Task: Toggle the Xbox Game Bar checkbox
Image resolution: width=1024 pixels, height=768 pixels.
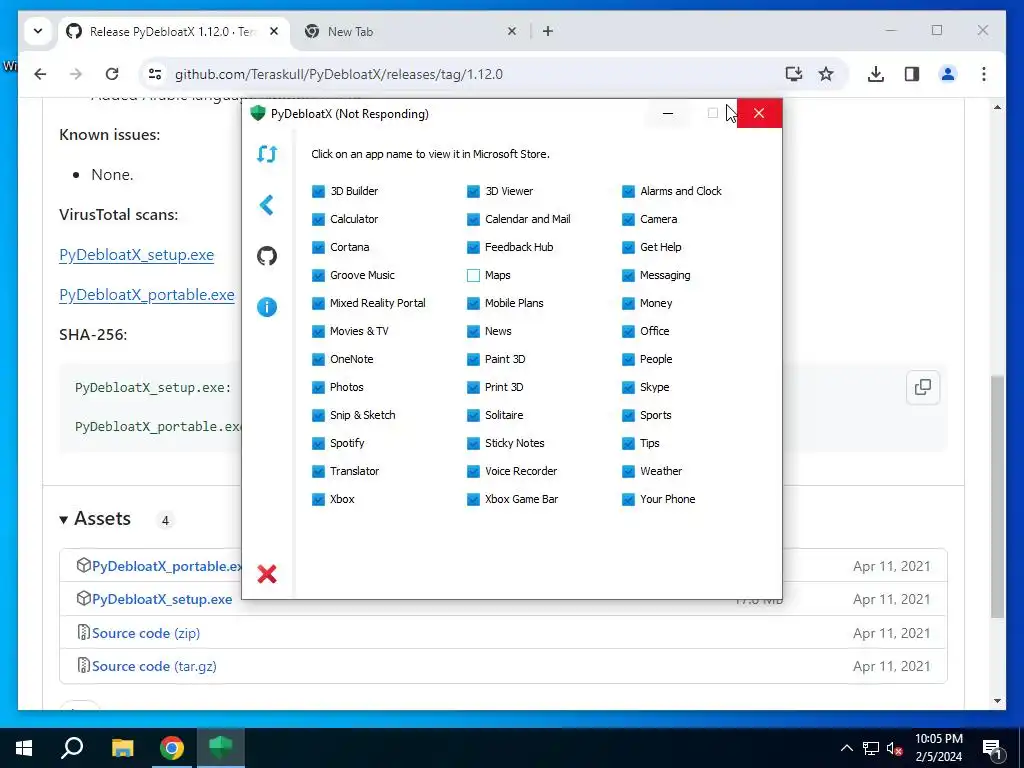Action: pyautogui.click(x=473, y=500)
